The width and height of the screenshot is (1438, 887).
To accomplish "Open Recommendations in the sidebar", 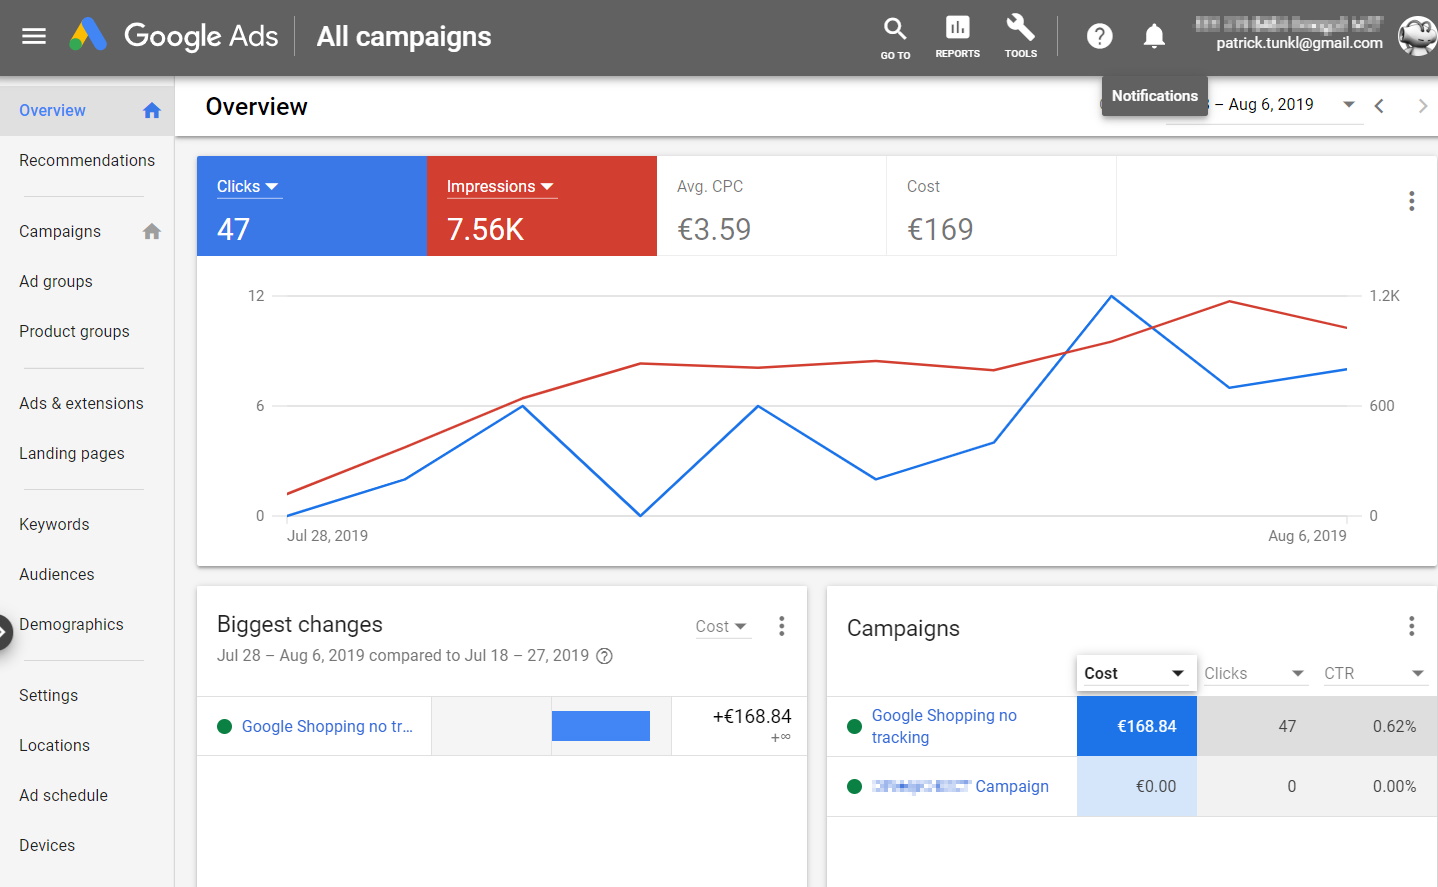I will click(x=87, y=160).
